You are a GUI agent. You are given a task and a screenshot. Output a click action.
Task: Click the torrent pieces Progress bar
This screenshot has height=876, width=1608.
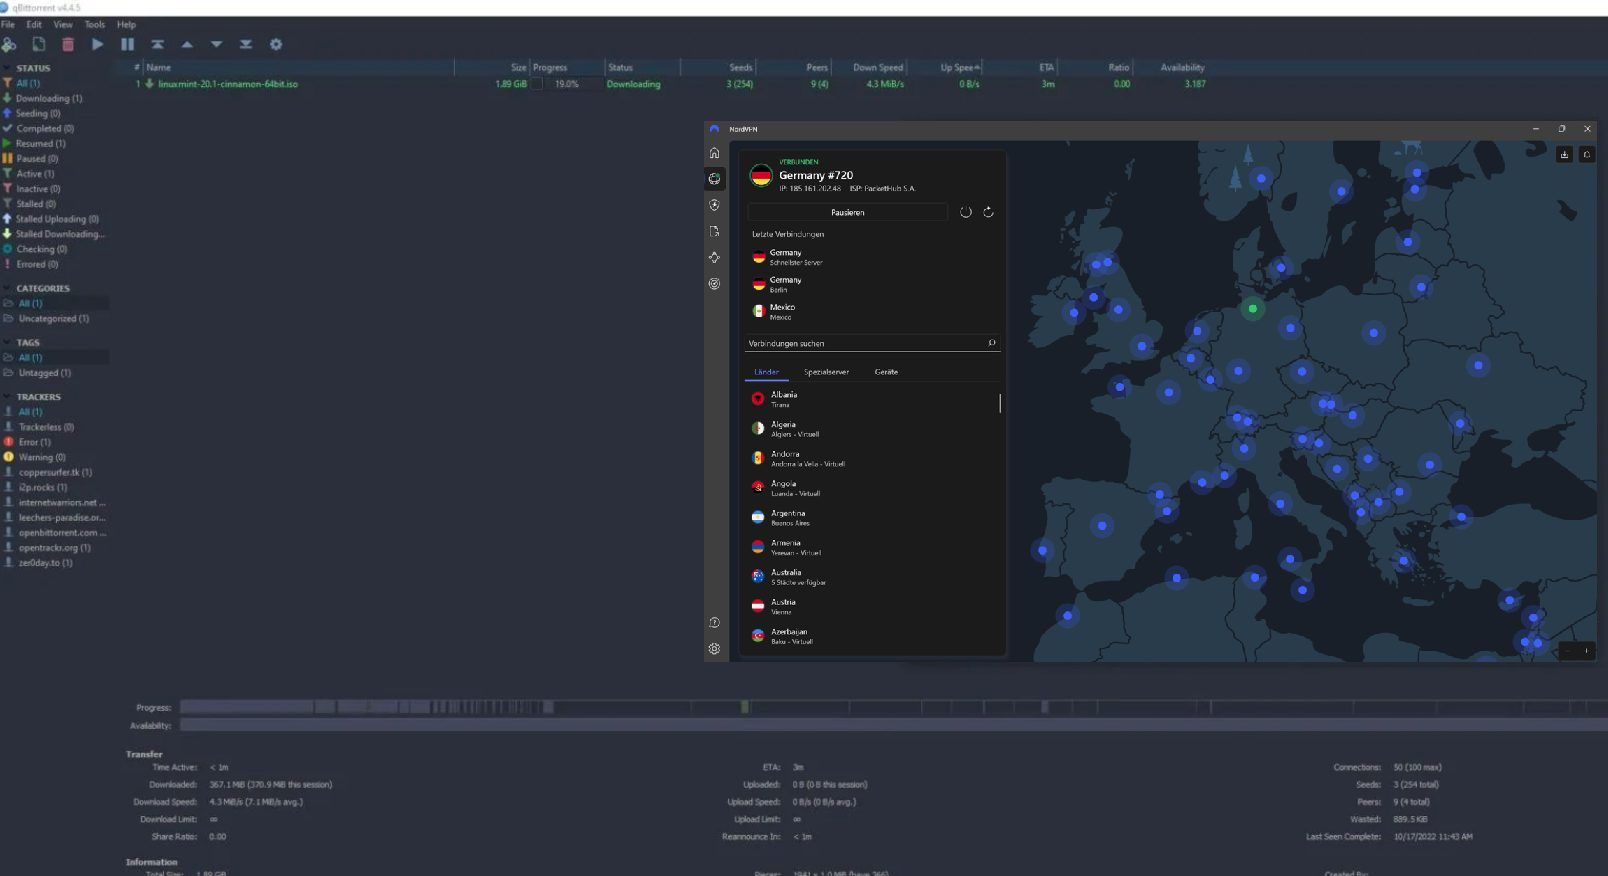pyautogui.click(x=894, y=707)
